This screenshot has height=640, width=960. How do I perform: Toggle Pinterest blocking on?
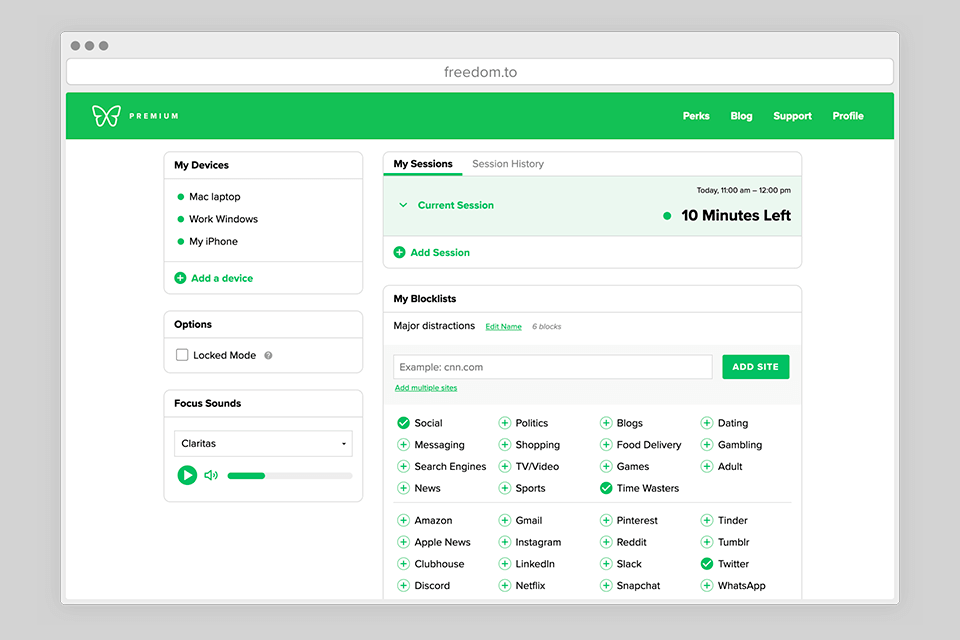[606, 521]
